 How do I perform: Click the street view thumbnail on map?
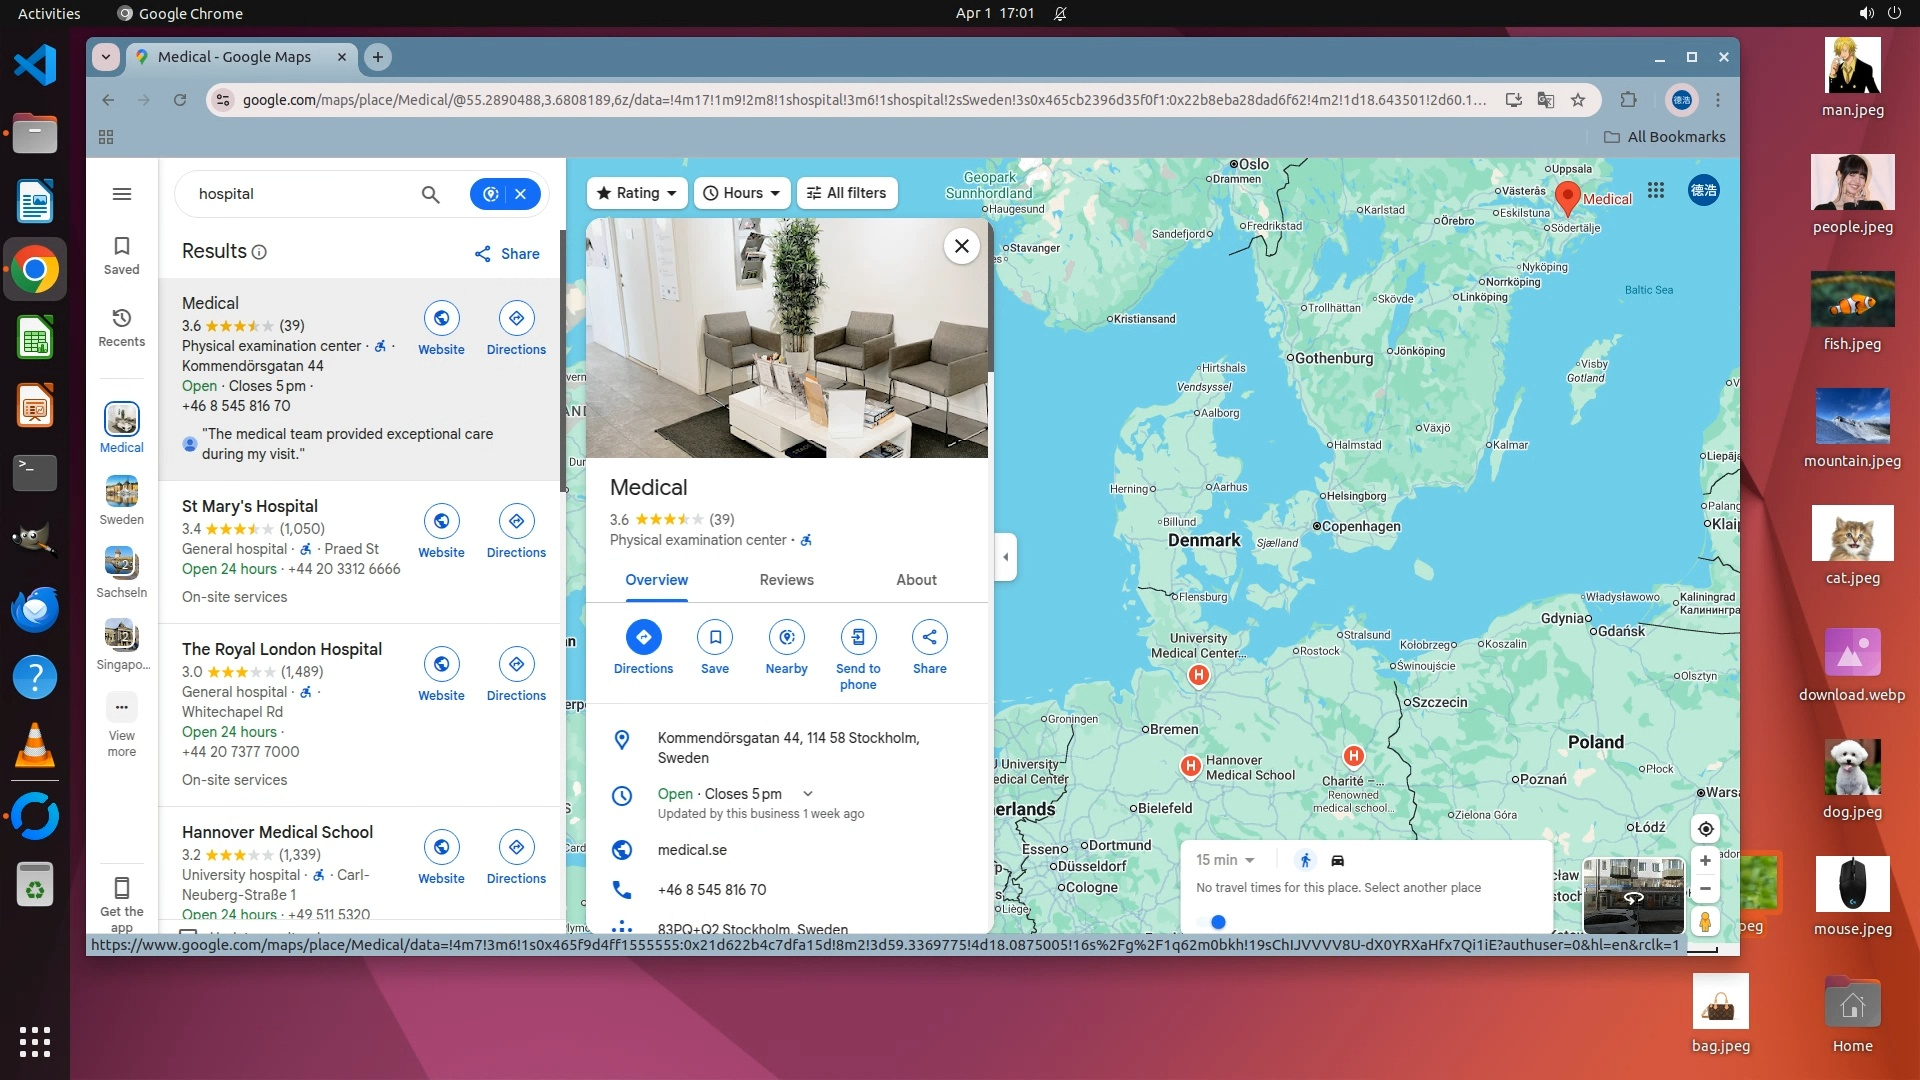click(1633, 896)
